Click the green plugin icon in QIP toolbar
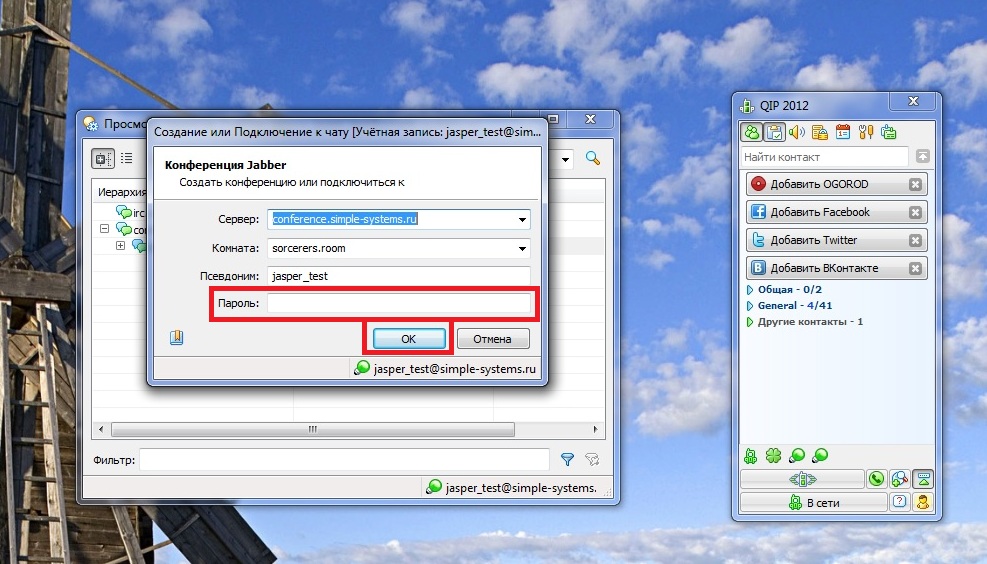 [x=888, y=132]
